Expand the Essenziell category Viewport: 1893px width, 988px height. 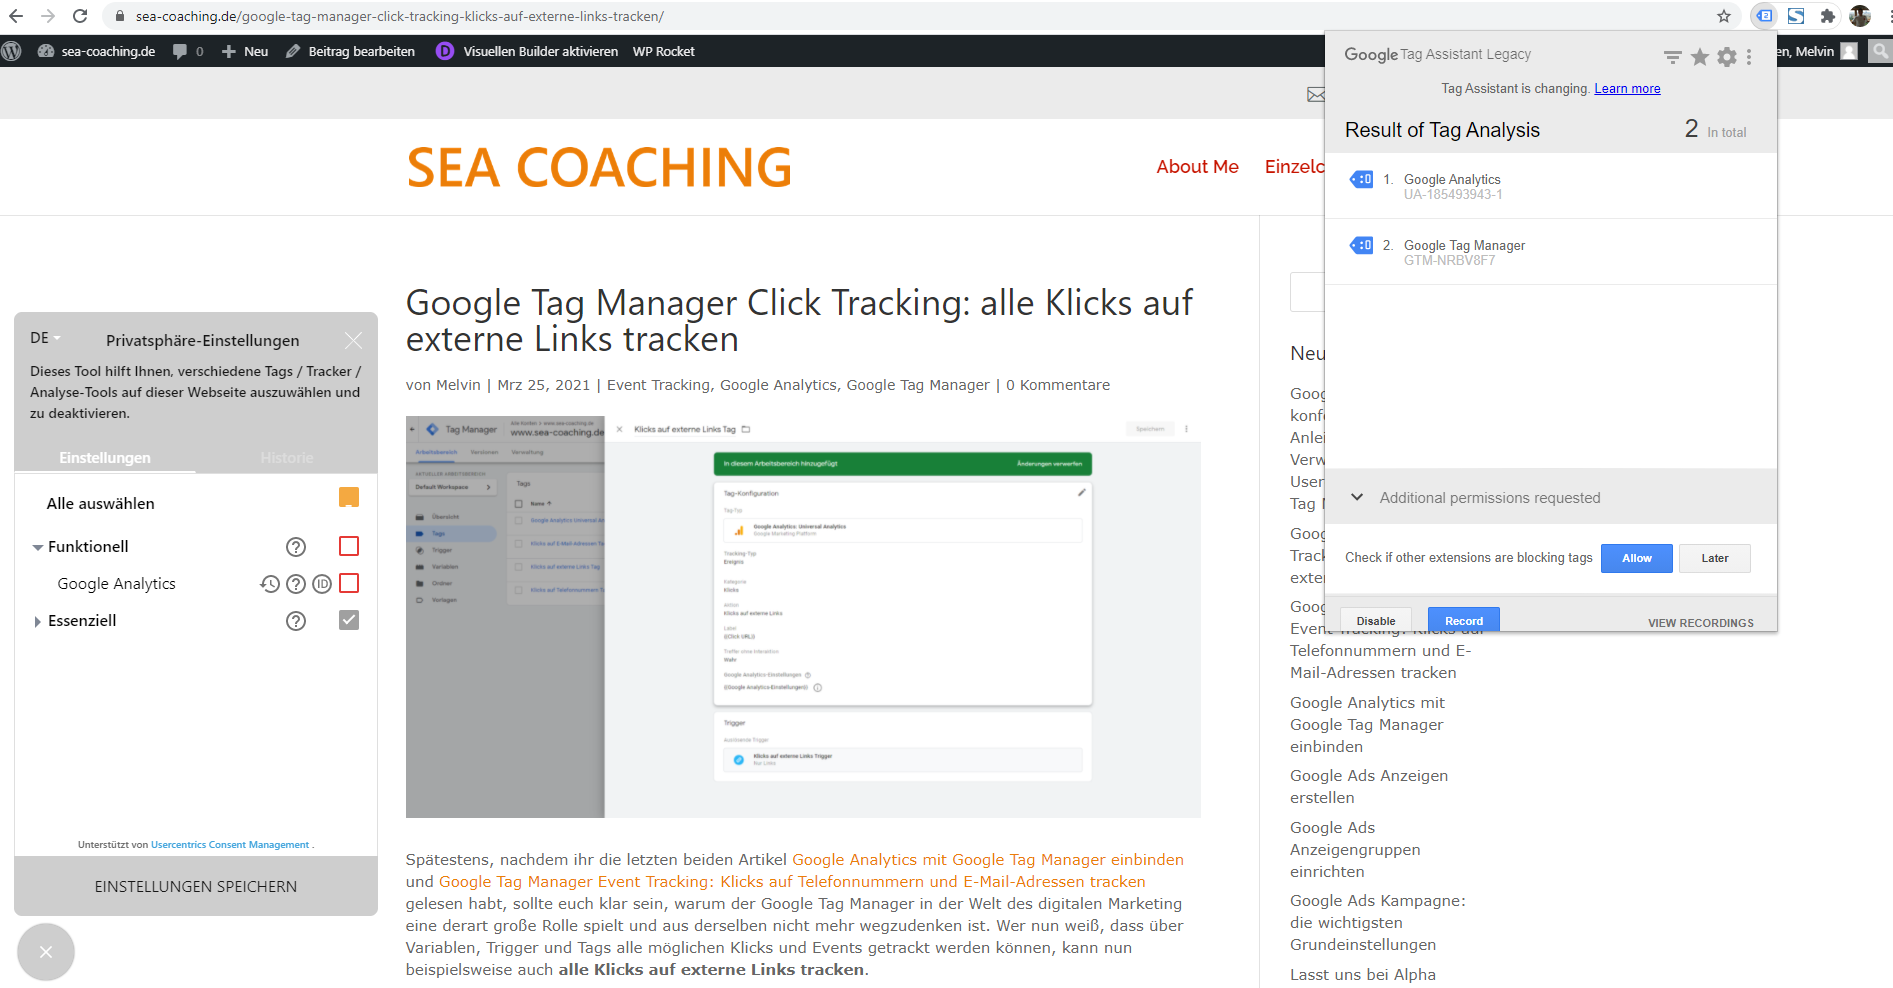(38, 621)
